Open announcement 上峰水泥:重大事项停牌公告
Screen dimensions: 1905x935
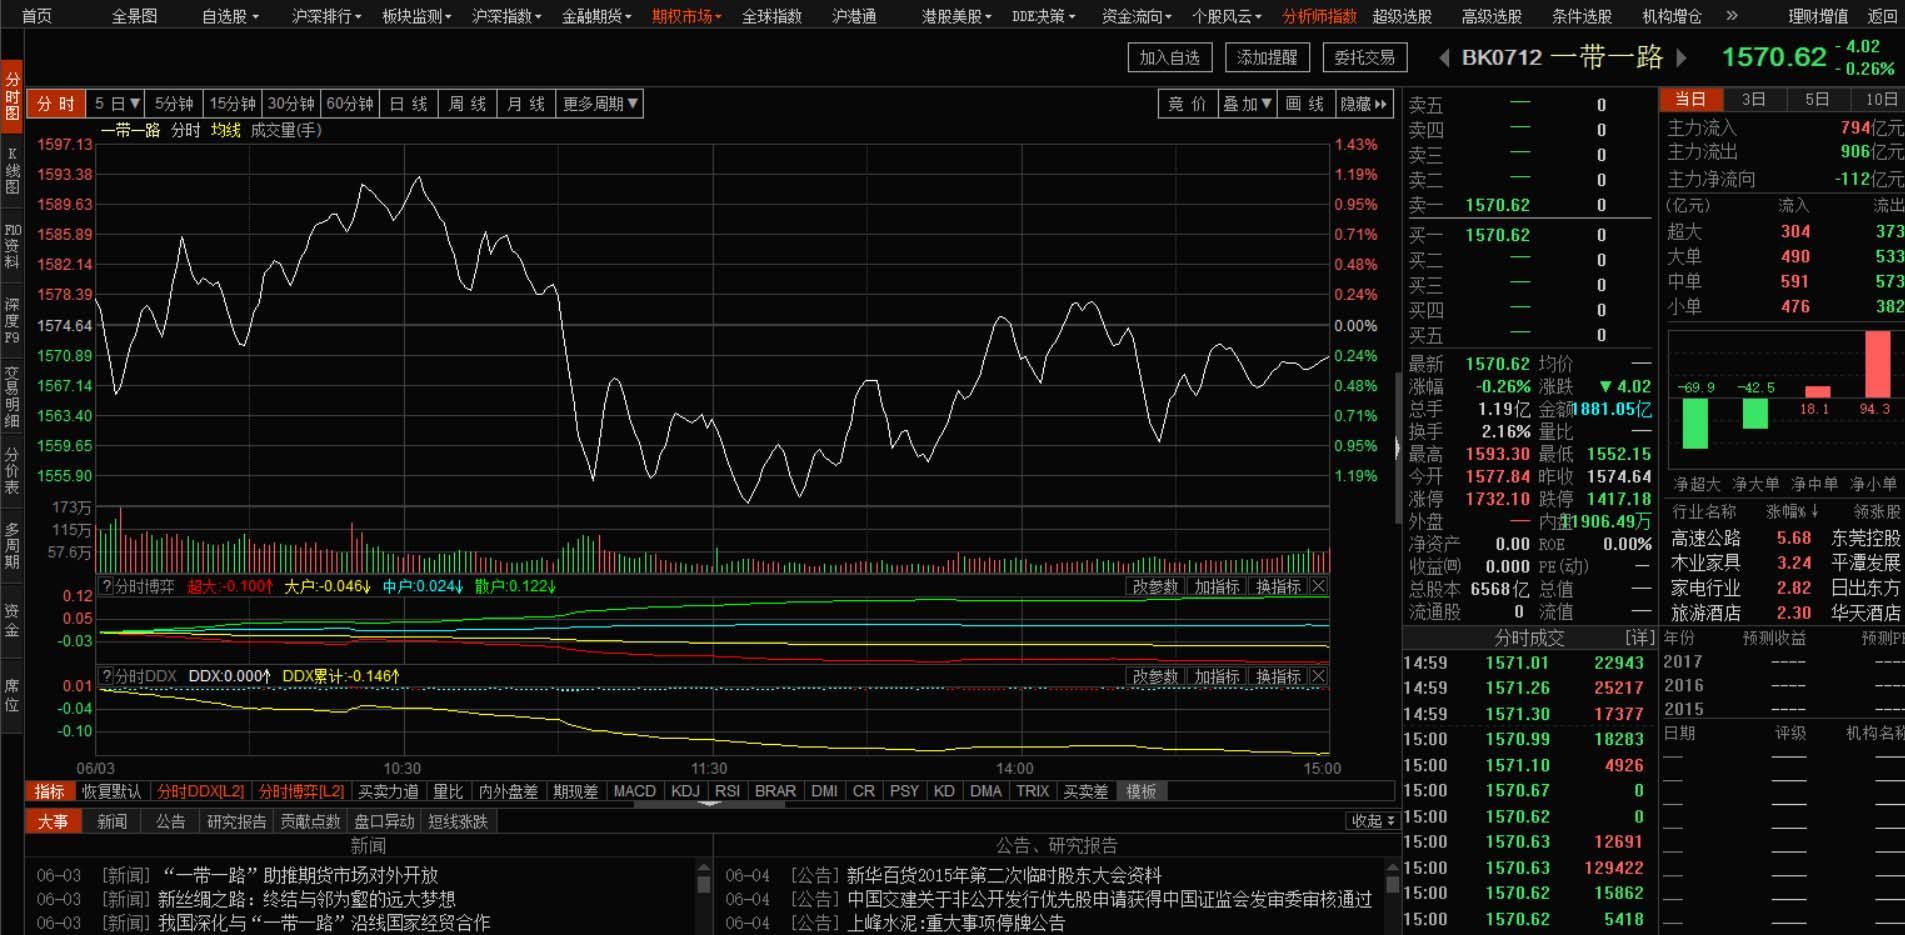pyautogui.click(x=955, y=923)
